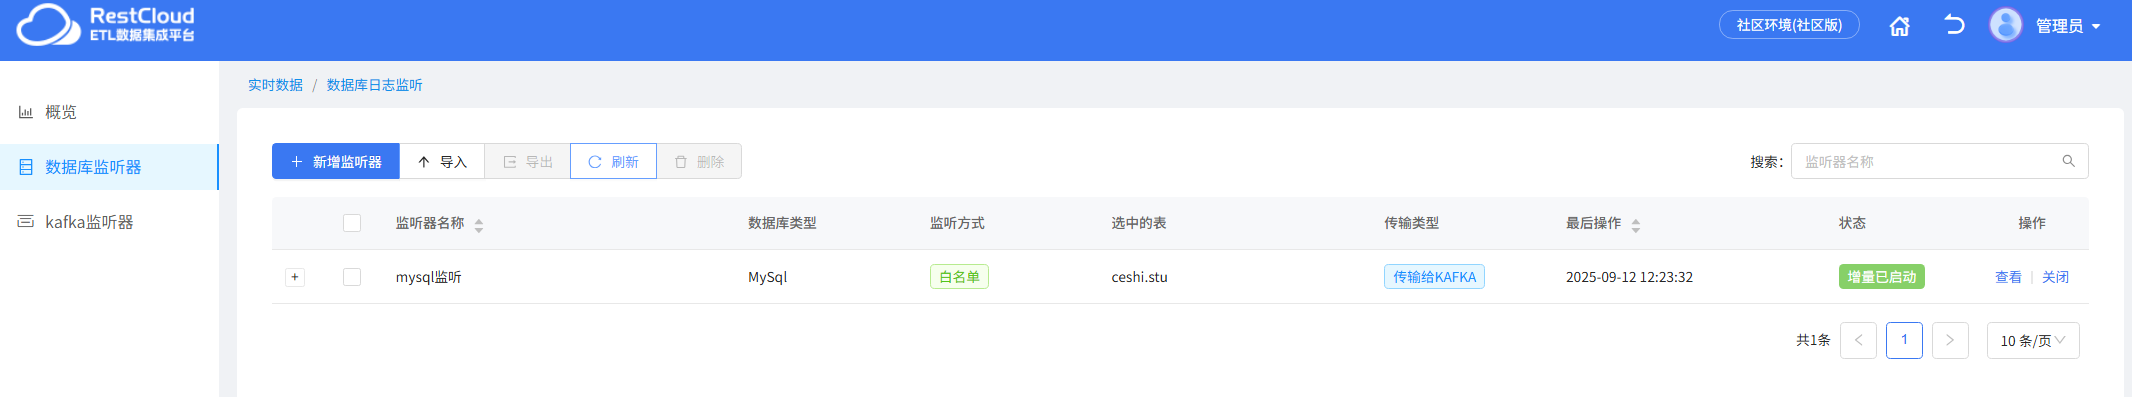Sort by 监听器名称 column
The image size is (2132, 397).
(x=479, y=225)
